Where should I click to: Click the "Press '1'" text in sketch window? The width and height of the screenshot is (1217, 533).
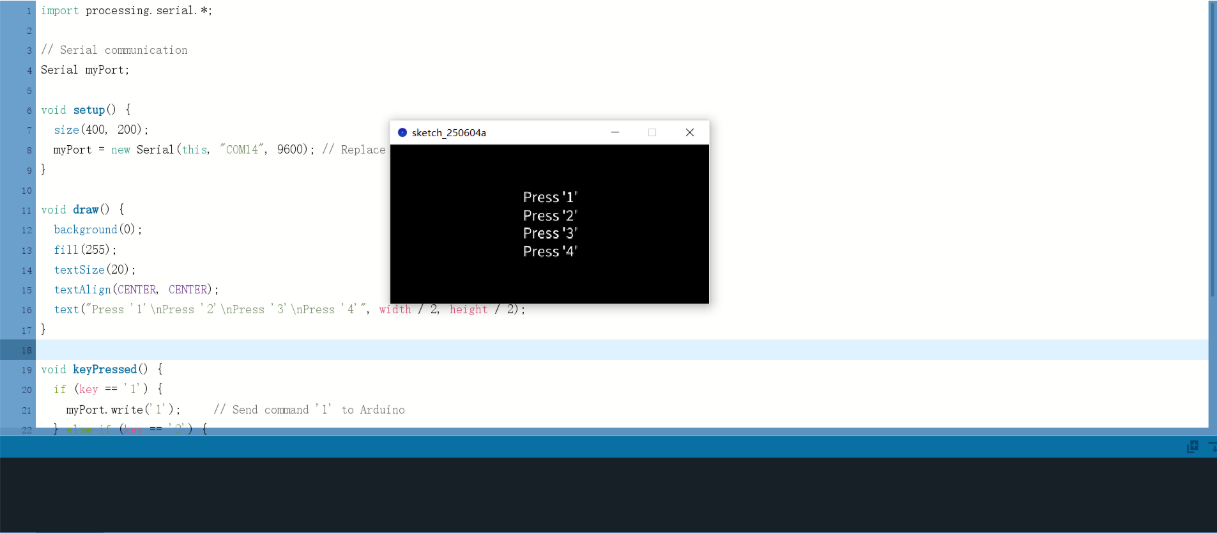[x=550, y=197]
